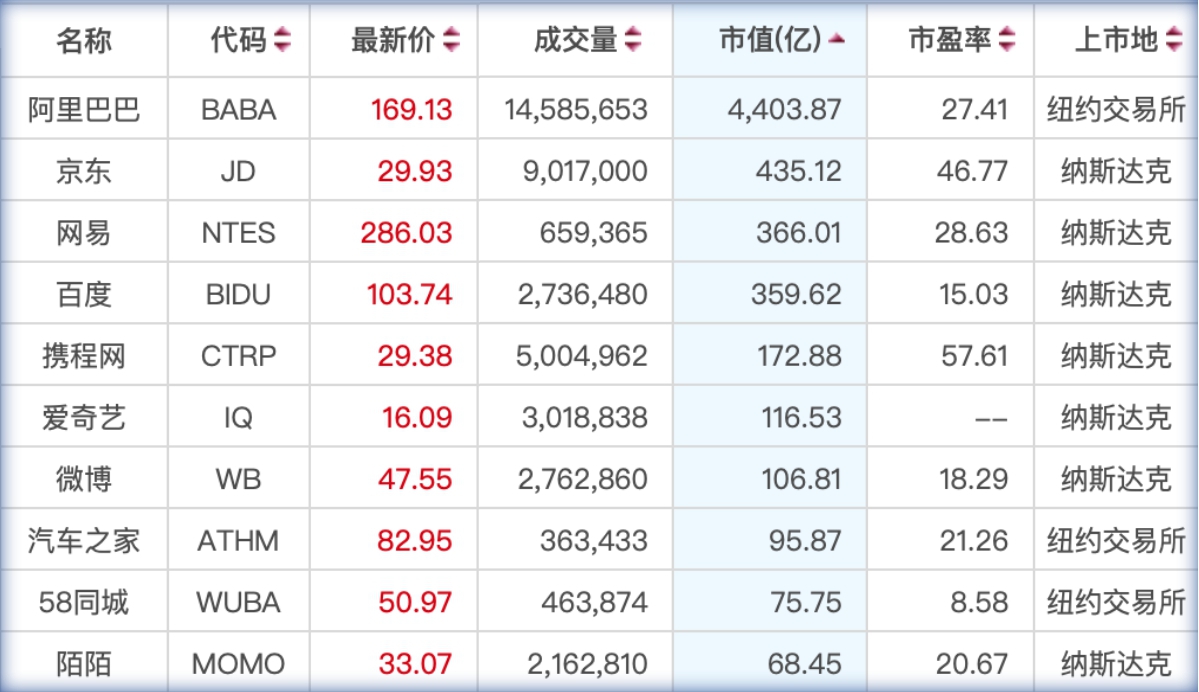Click the ATHM ticker code
This screenshot has width=1199, height=692.
pyautogui.click(x=238, y=541)
